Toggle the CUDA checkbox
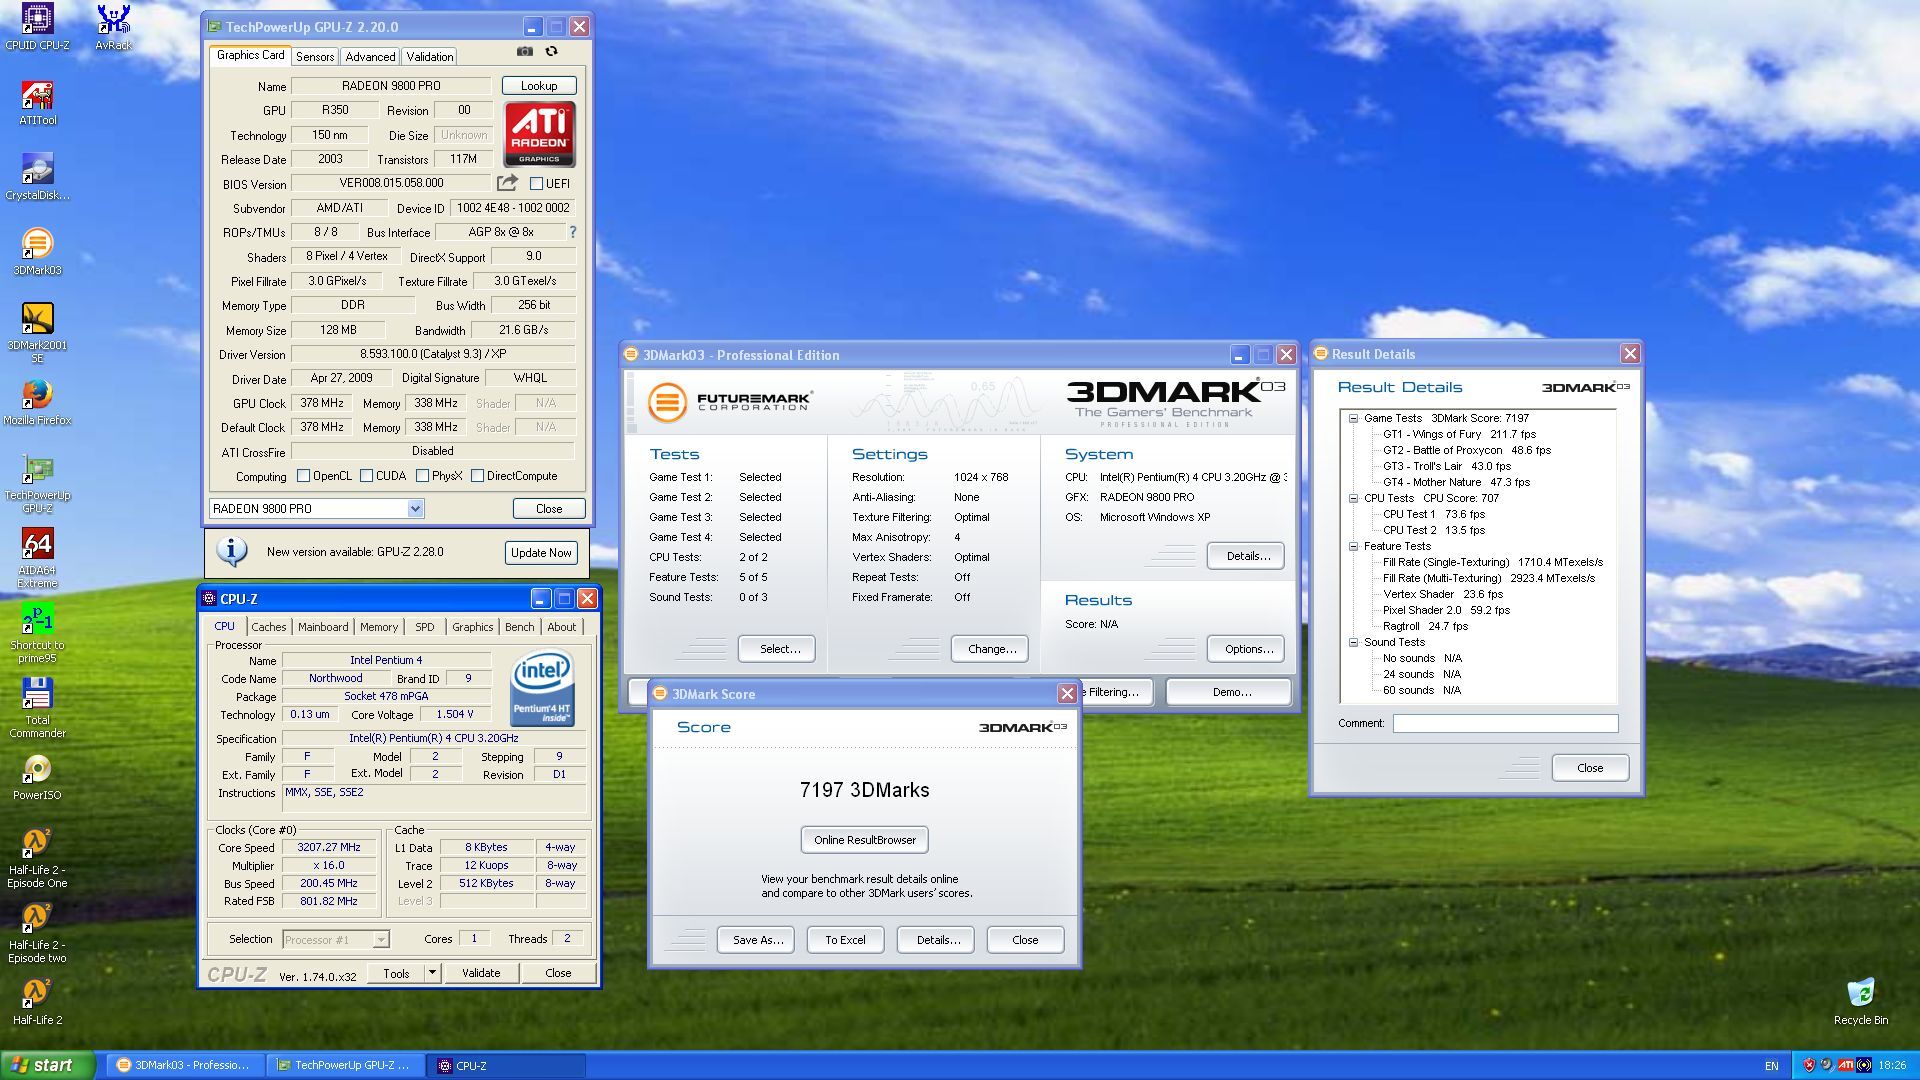This screenshot has width=1920, height=1080. (366, 476)
